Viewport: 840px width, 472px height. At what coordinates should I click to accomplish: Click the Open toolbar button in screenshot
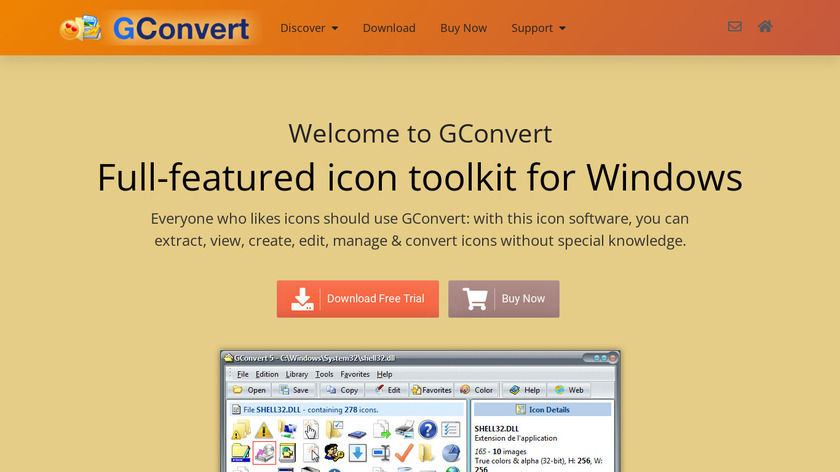point(249,390)
